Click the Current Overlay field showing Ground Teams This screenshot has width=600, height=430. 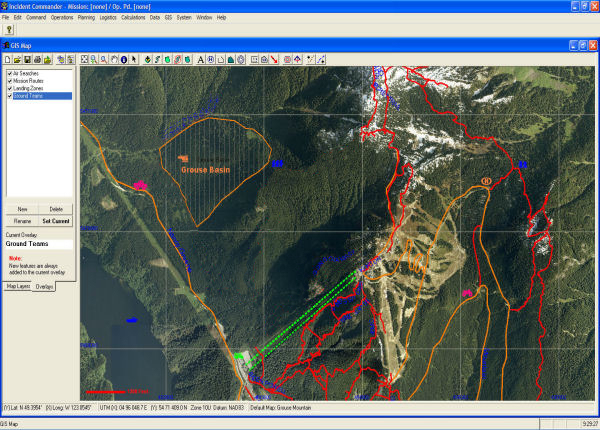tap(39, 244)
